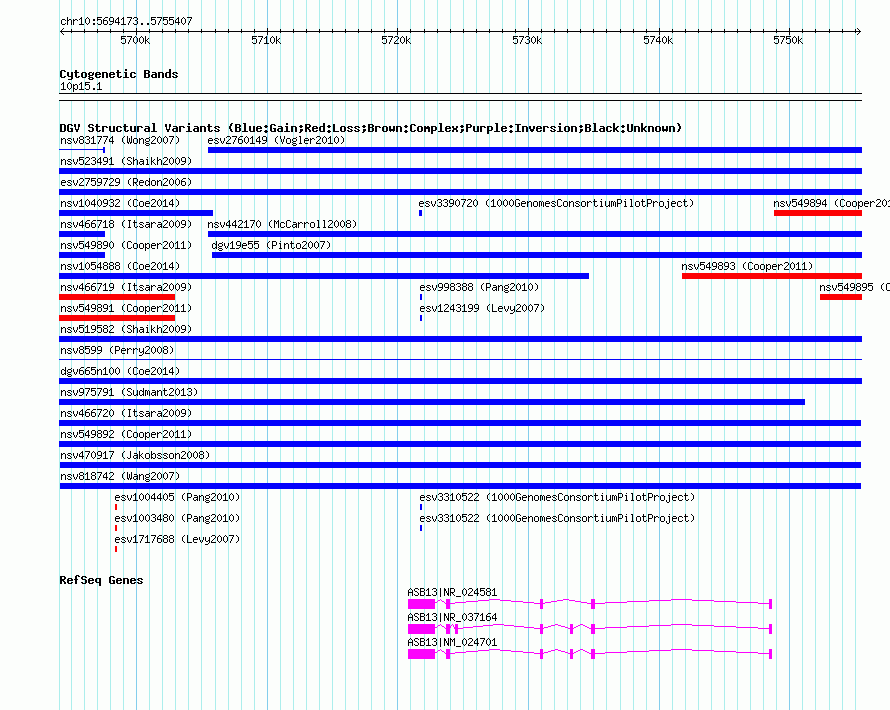Click the nsv1054888 (Coe2014) blue bar
The image size is (890, 710).
tap(324, 276)
